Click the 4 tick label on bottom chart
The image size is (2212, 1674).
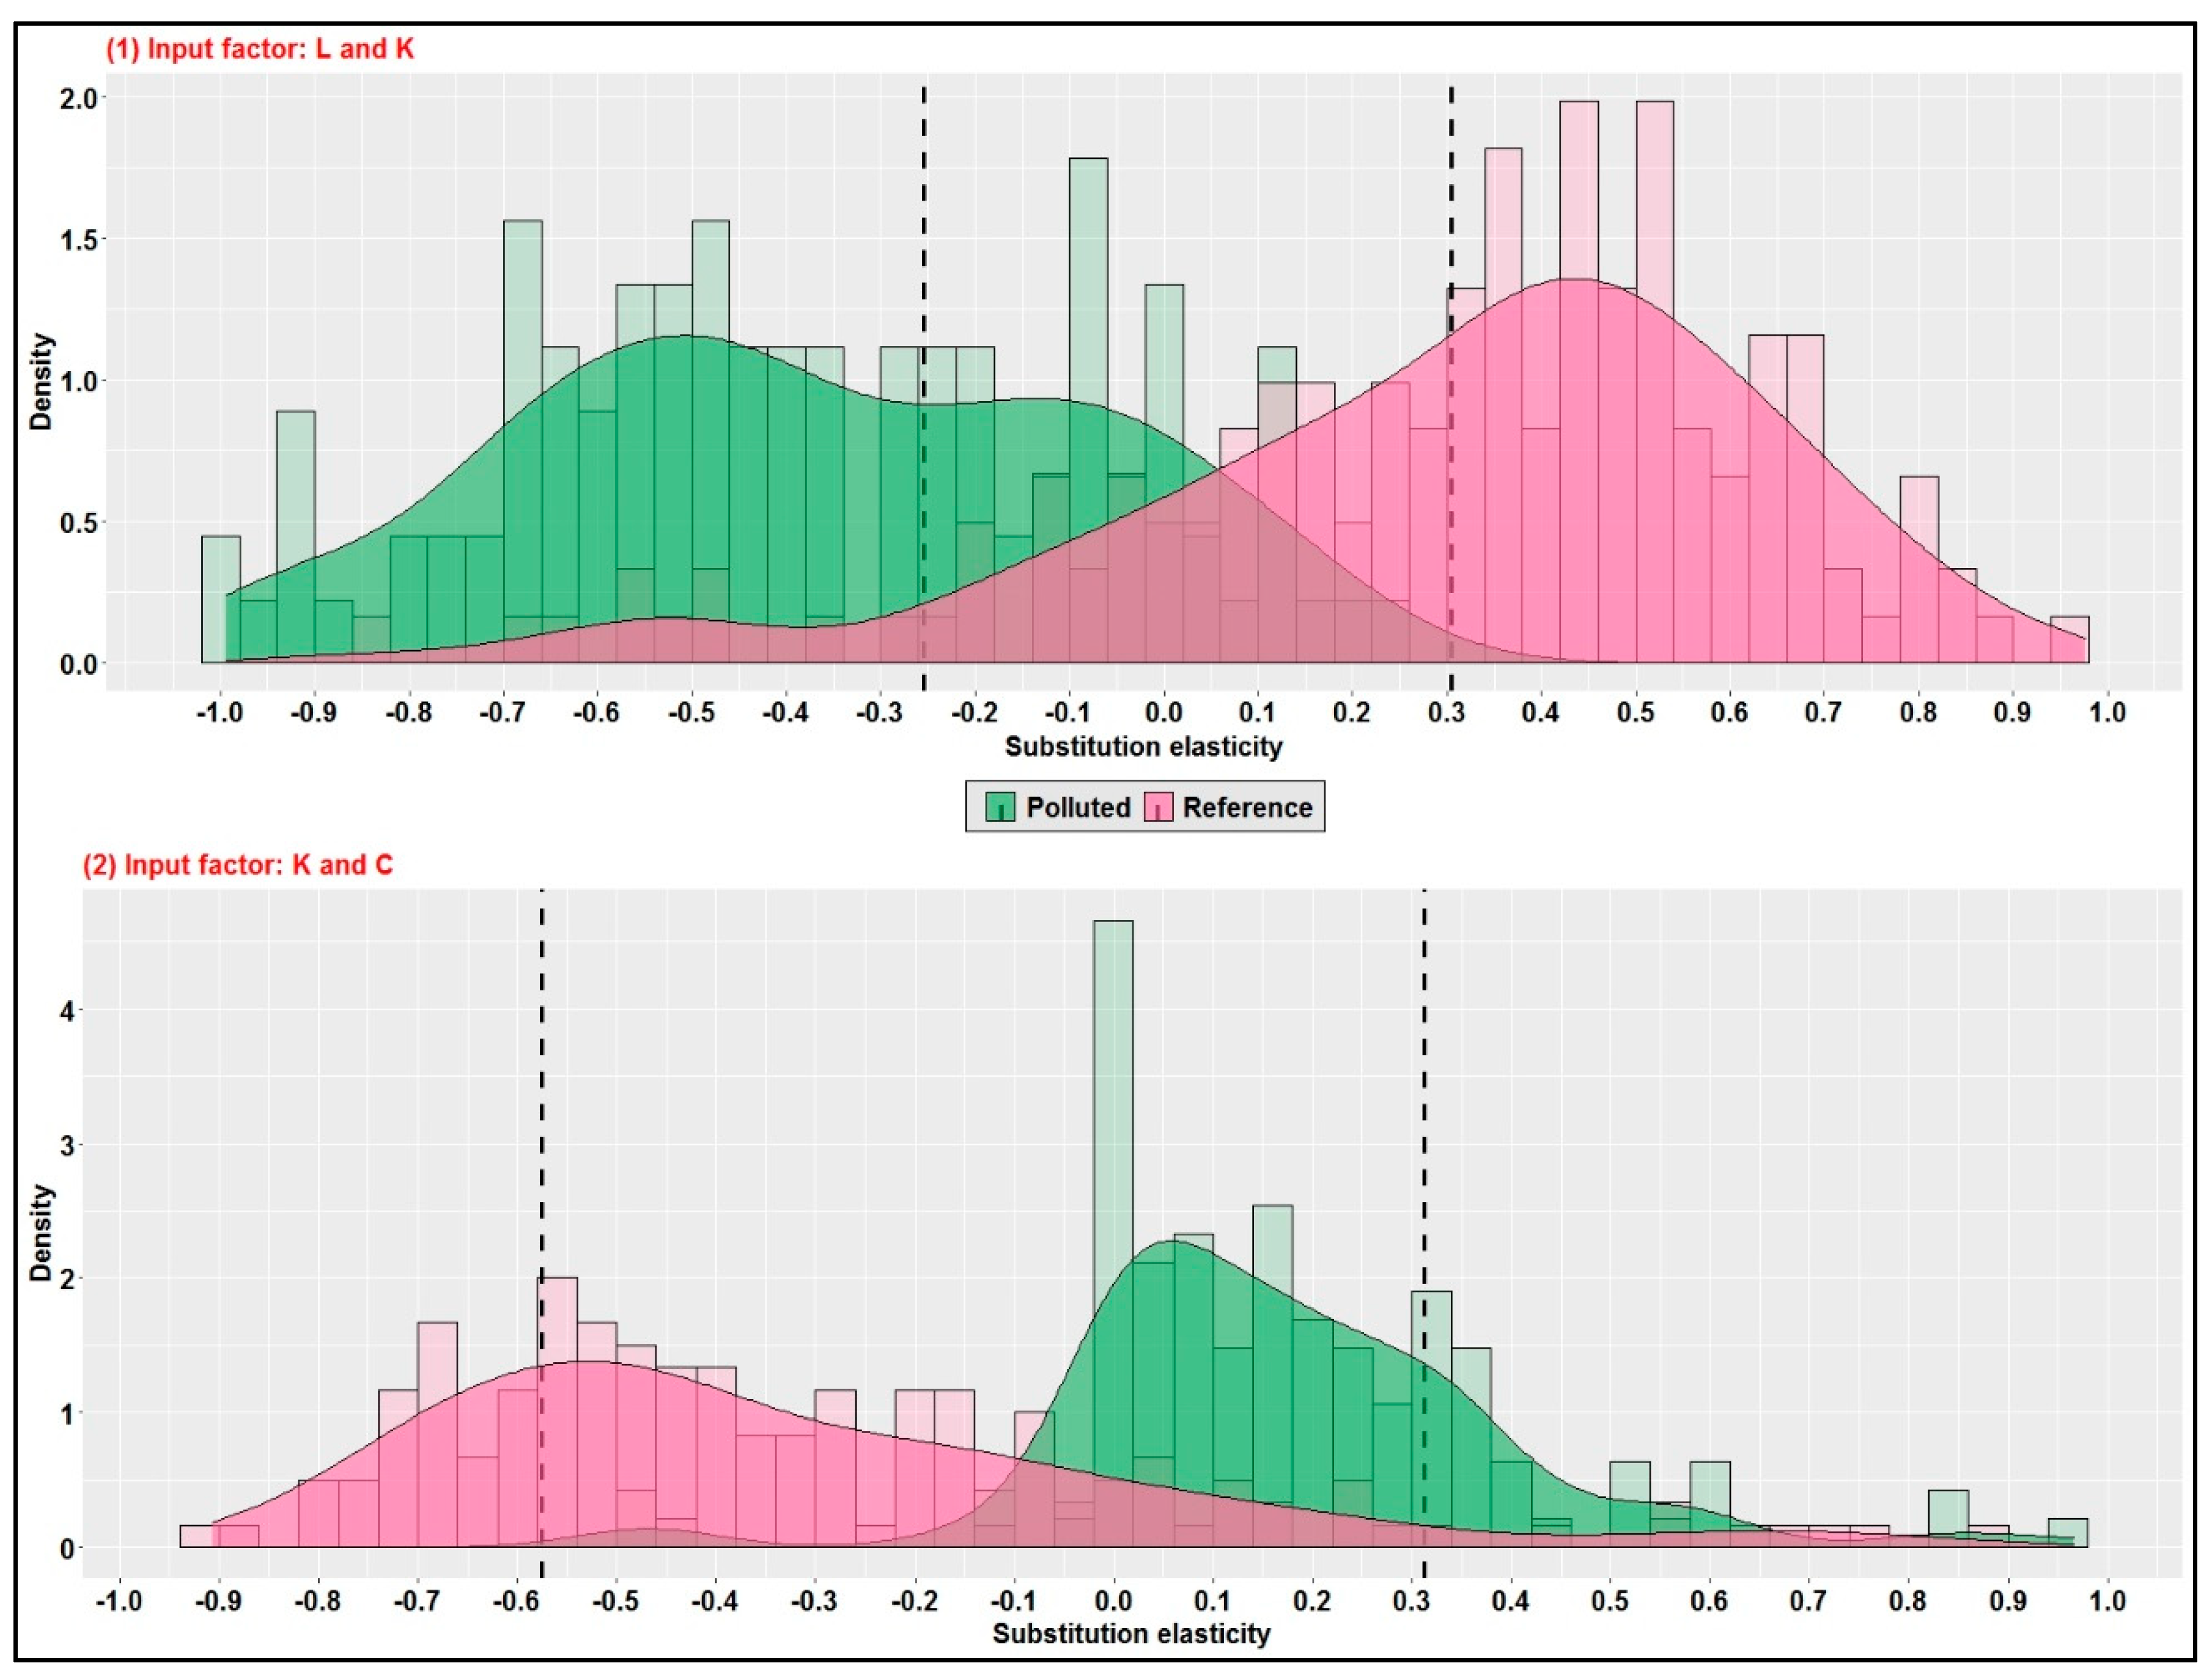point(68,1011)
